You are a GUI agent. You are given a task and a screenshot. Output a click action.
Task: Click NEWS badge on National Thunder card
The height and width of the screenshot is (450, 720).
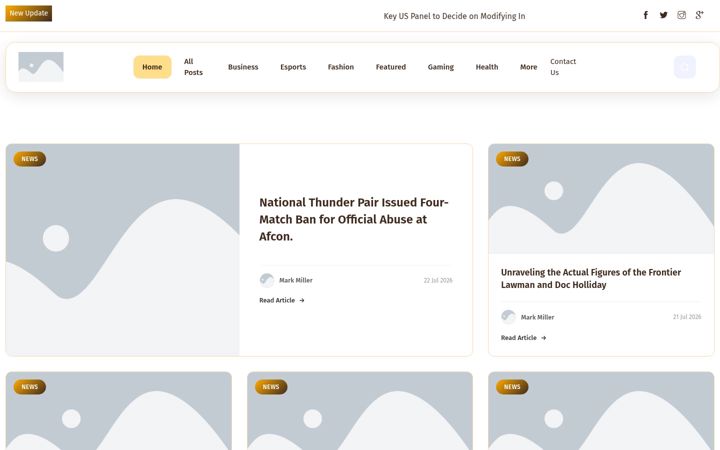30,159
